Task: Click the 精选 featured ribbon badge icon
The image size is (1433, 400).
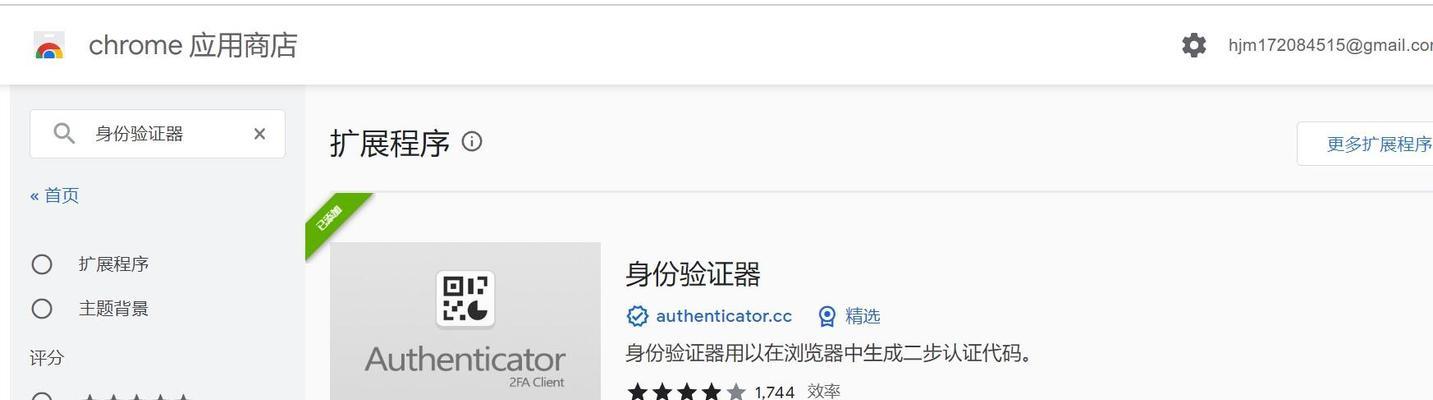Action: (x=827, y=316)
